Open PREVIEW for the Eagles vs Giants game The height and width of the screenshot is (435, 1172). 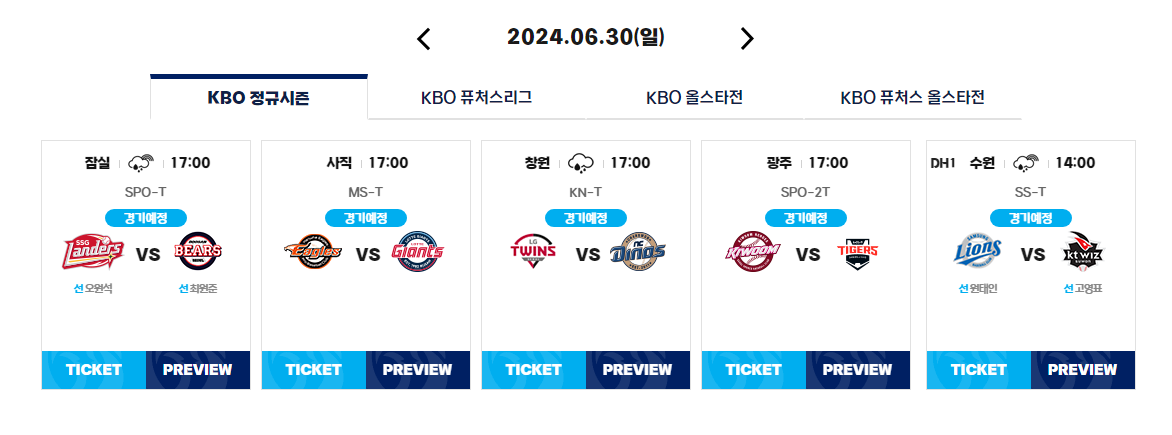[x=418, y=370]
